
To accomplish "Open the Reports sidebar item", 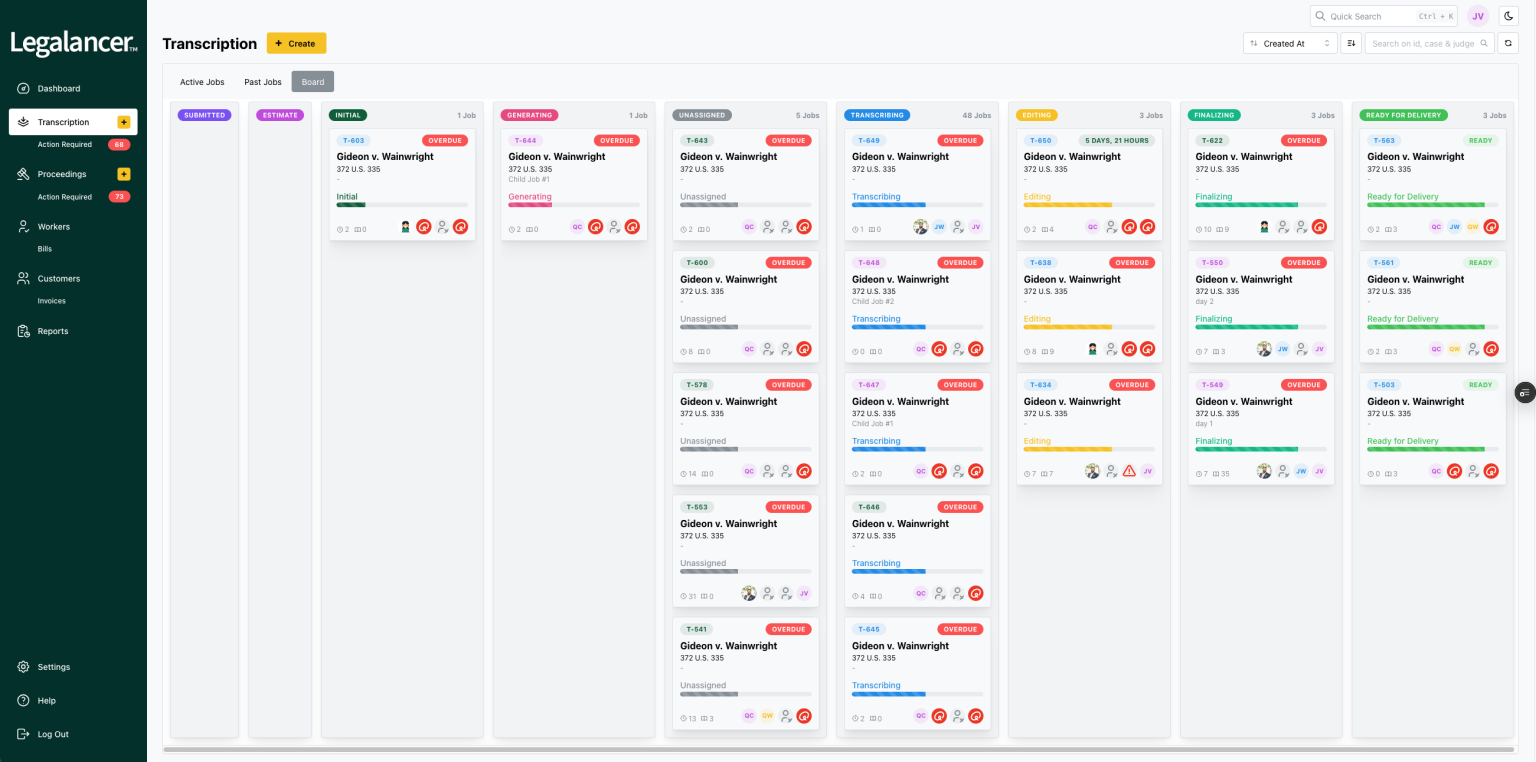I will click(53, 331).
